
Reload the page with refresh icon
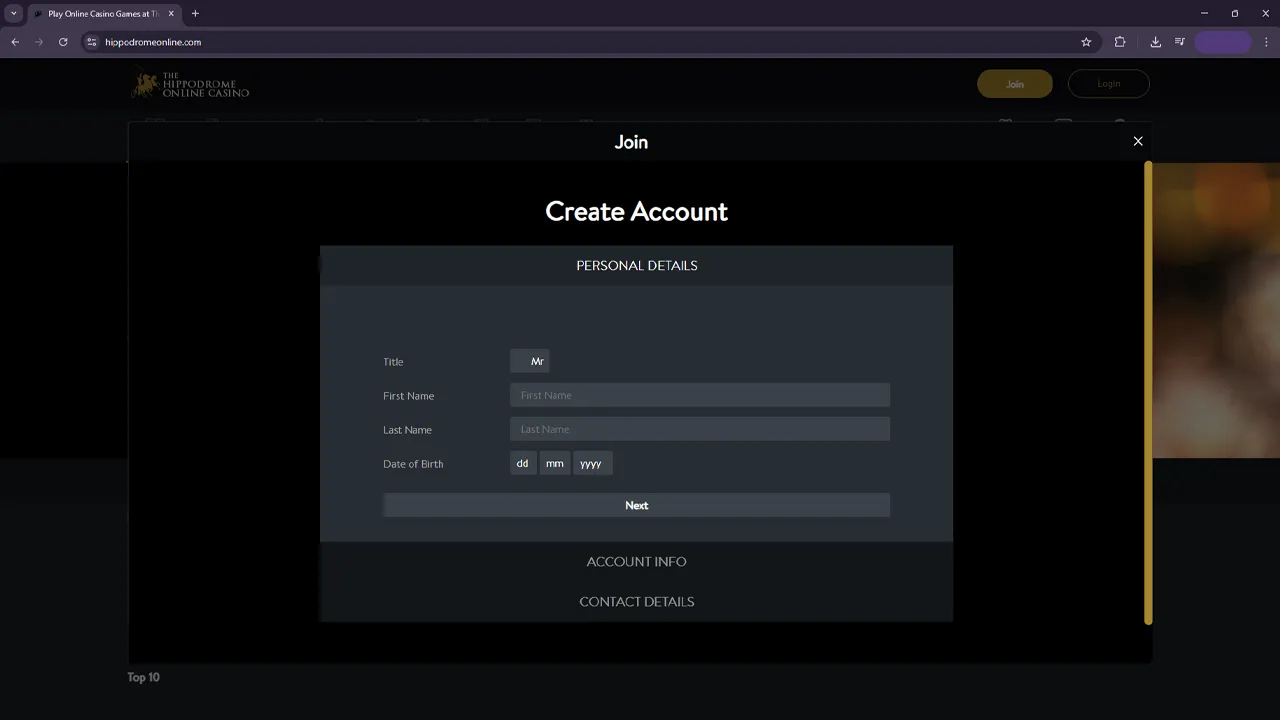point(63,42)
